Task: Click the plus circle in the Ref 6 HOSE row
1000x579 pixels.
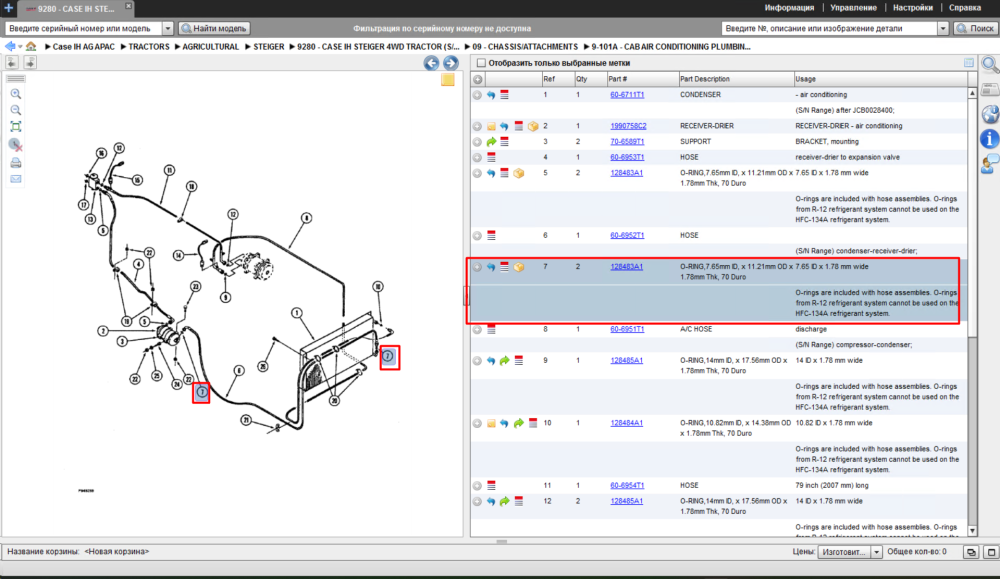Action: coord(477,236)
